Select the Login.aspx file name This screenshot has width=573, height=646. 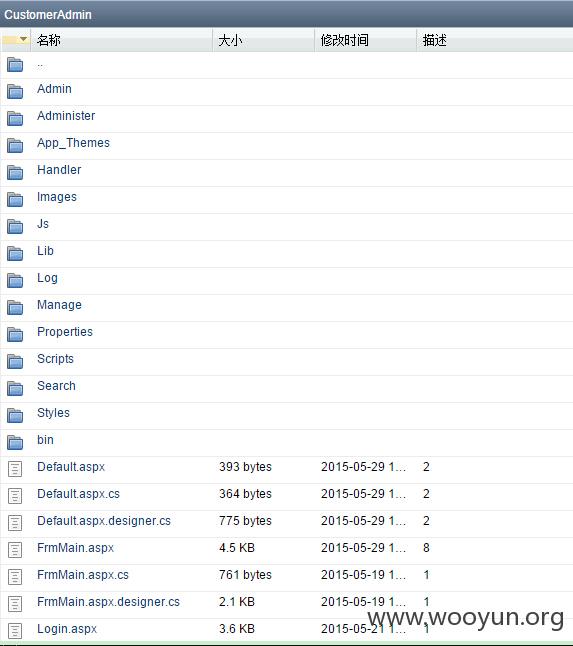pos(67,629)
